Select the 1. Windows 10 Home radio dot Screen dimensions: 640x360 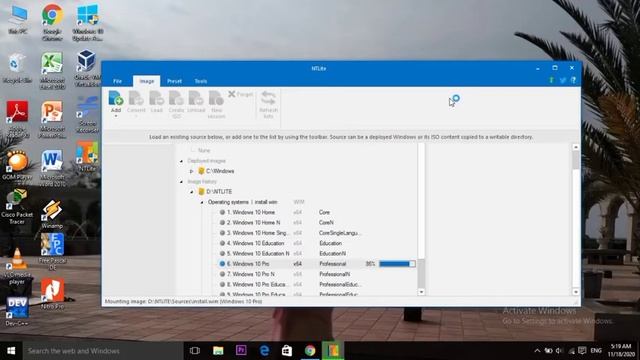point(222,212)
